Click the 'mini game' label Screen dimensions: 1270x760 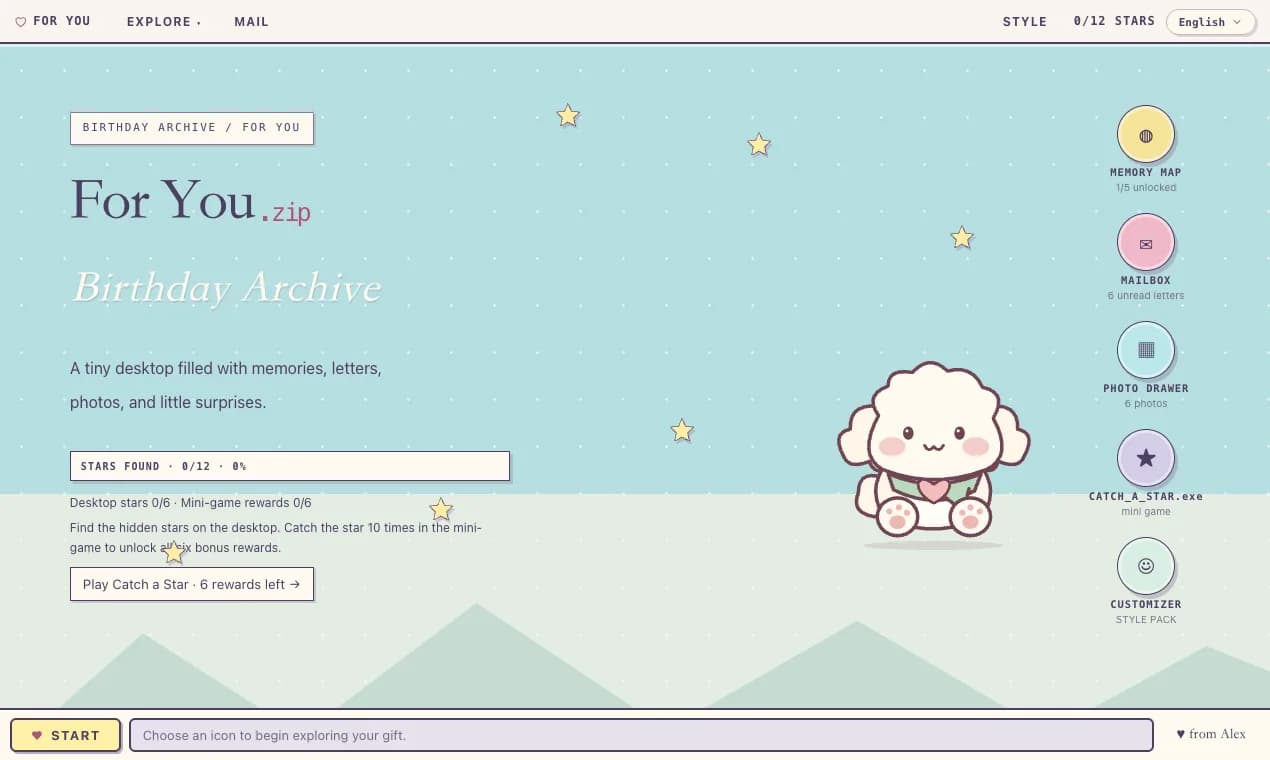tap(1146, 512)
